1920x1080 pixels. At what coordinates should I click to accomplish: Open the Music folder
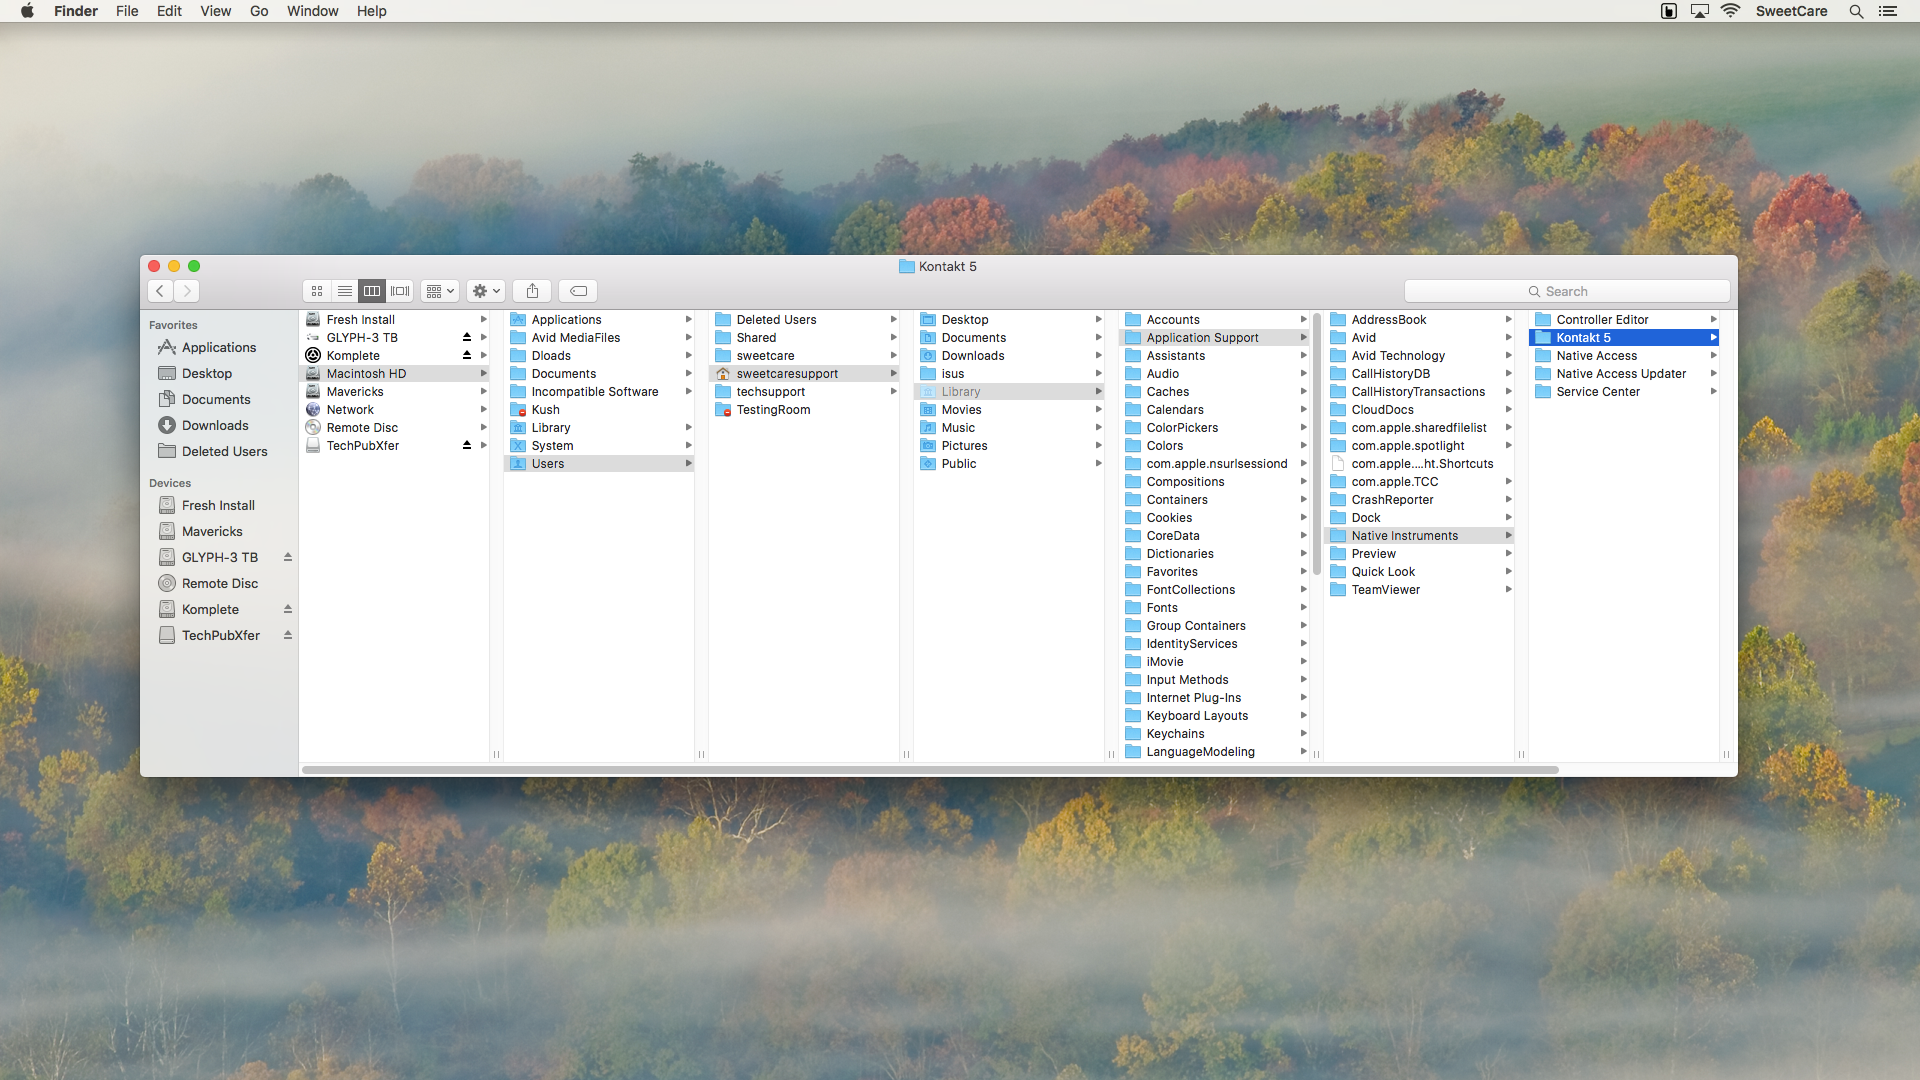coord(1009,427)
